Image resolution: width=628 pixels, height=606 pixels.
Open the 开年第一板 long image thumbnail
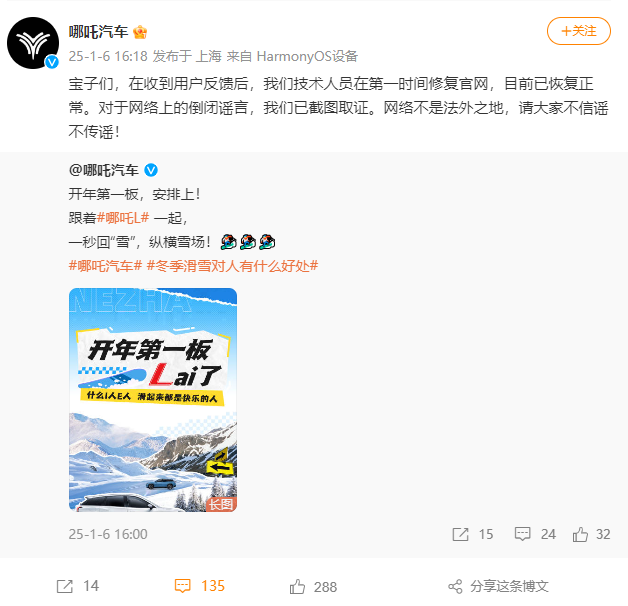pyautogui.click(x=153, y=400)
